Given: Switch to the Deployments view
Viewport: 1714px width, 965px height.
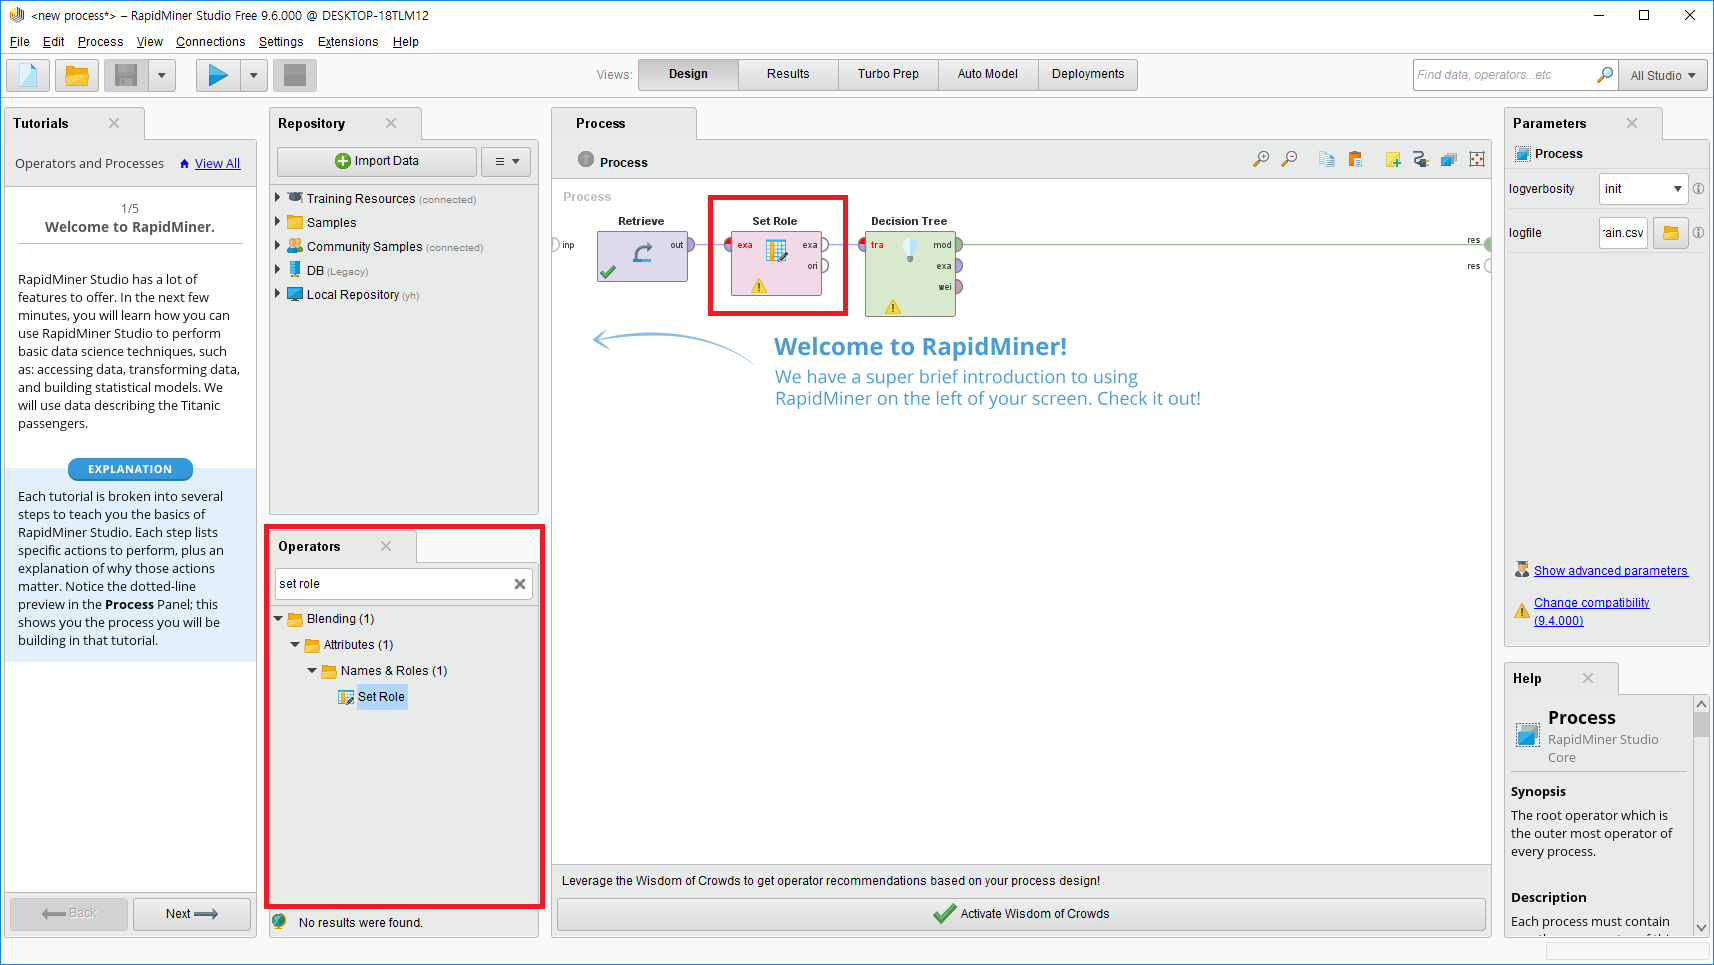Looking at the screenshot, I should (1088, 74).
